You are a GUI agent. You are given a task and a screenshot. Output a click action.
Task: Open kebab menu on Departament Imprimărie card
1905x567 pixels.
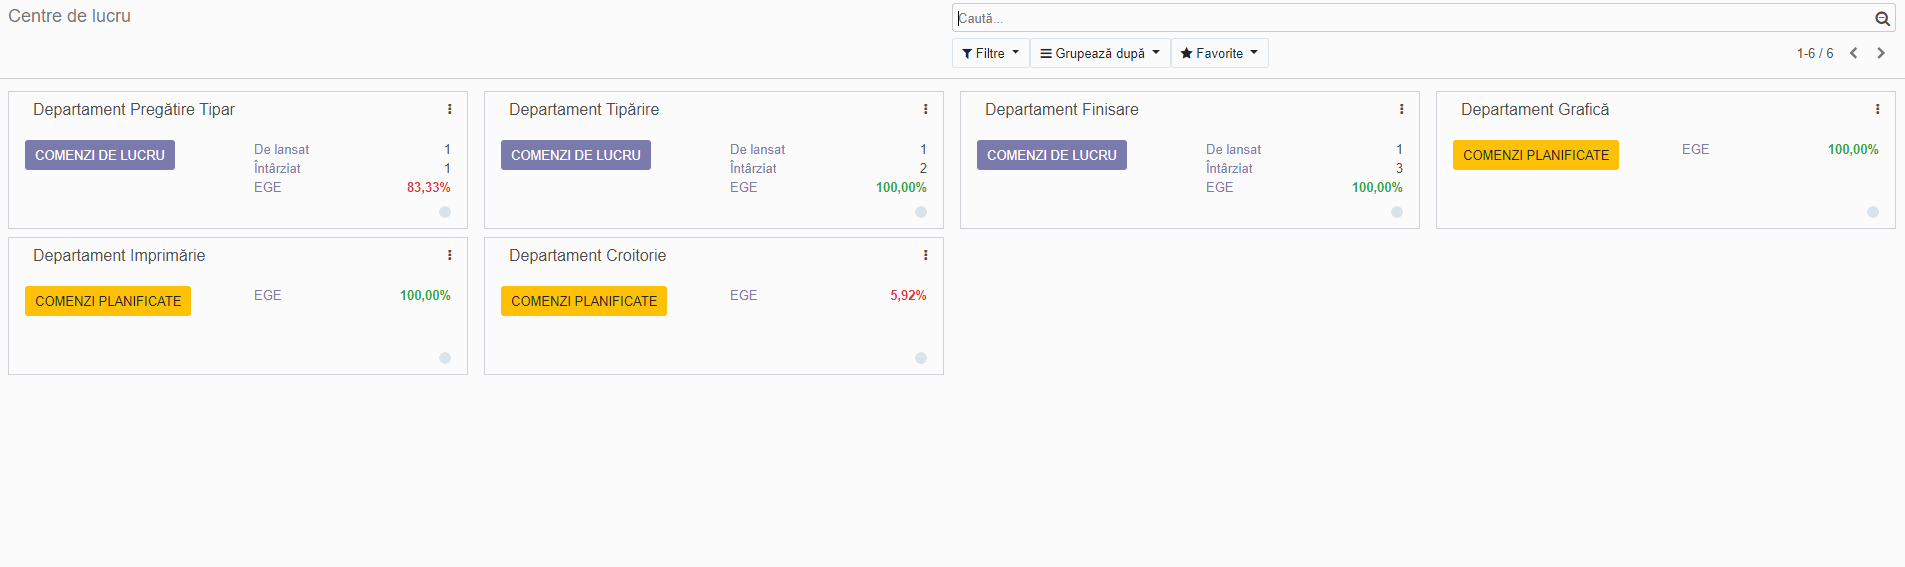[x=449, y=255]
